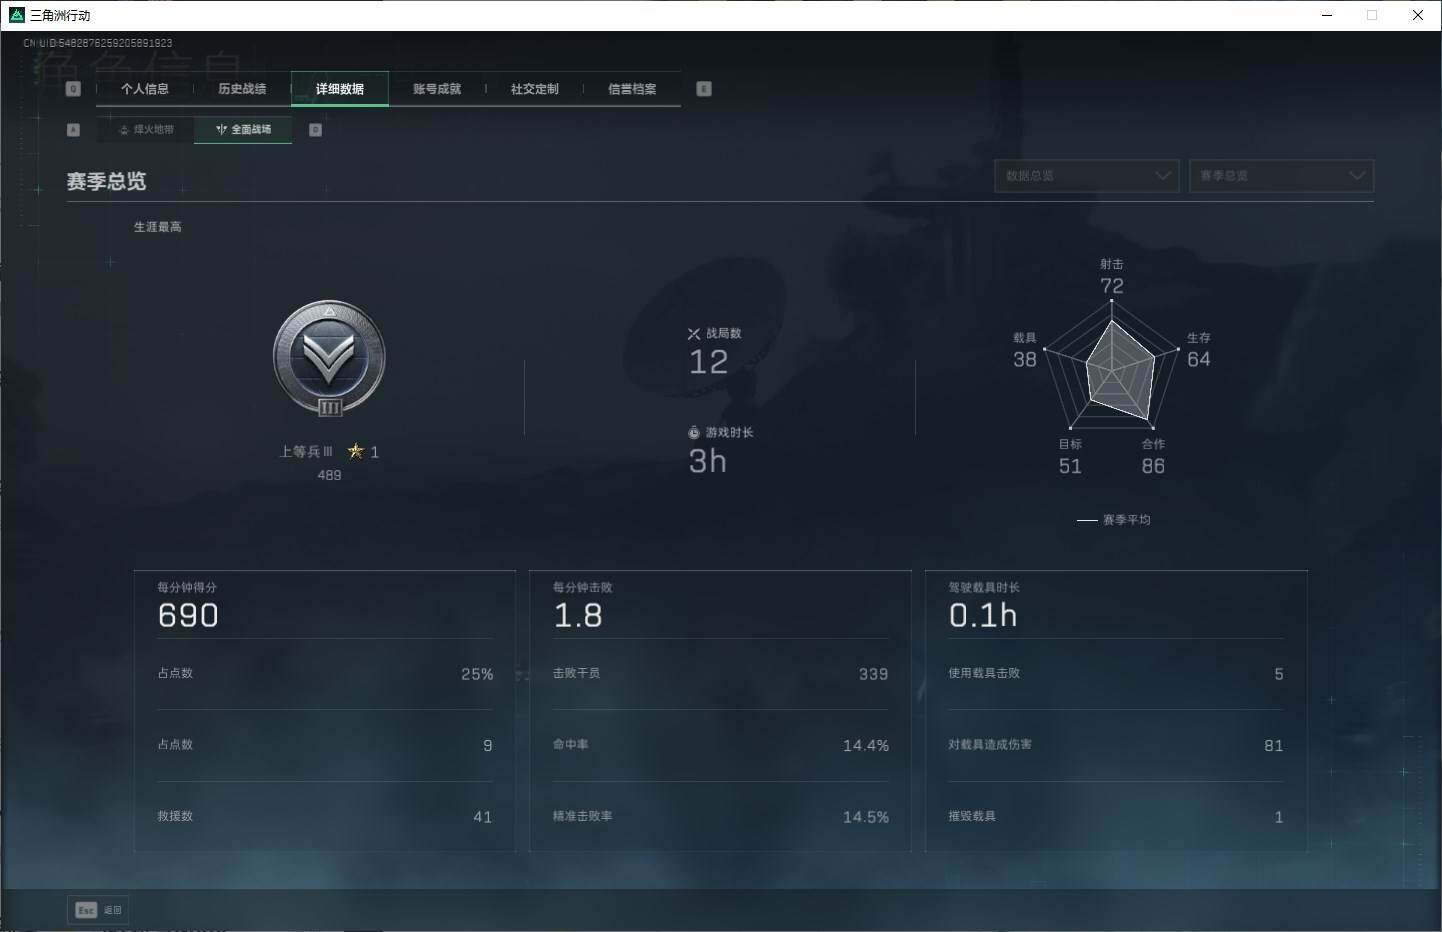
Task: Open the 社交定制 tab
Action: pyautogui.click(x=535, y=89)
